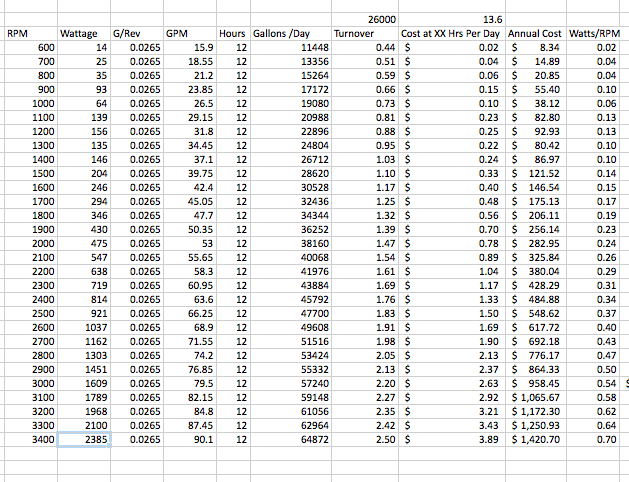Viewport: 629px width, 482px height.
Task: Click wattage cell showing 475
Action: (x=84, y=243)
